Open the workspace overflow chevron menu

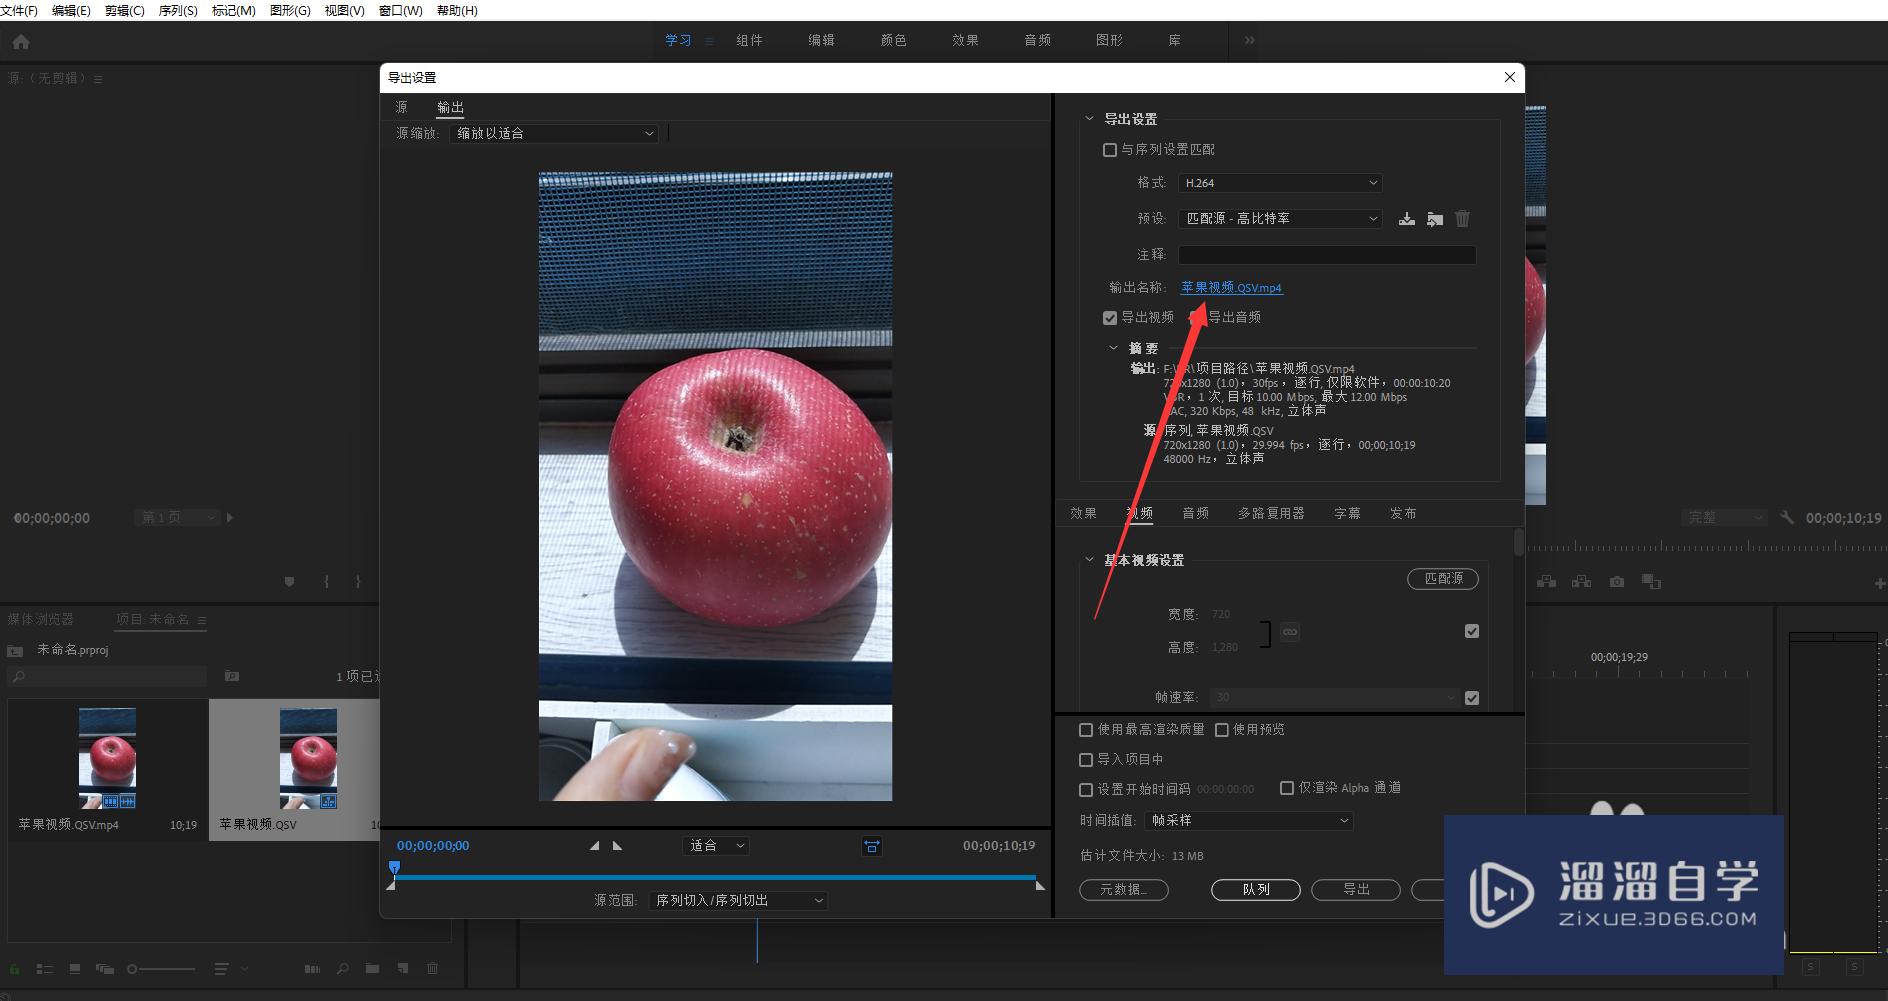pyautogui.click(x=1249, y=41)
